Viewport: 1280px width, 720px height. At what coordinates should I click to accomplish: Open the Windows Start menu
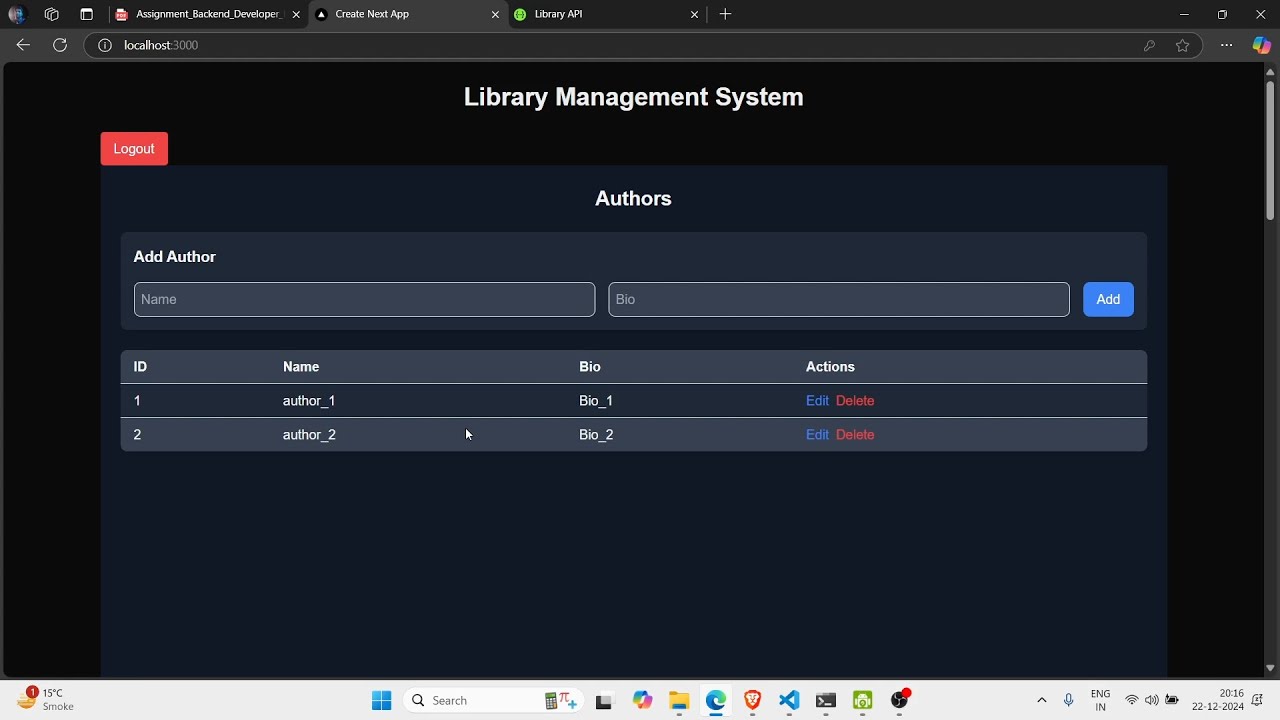coord(382,700)
